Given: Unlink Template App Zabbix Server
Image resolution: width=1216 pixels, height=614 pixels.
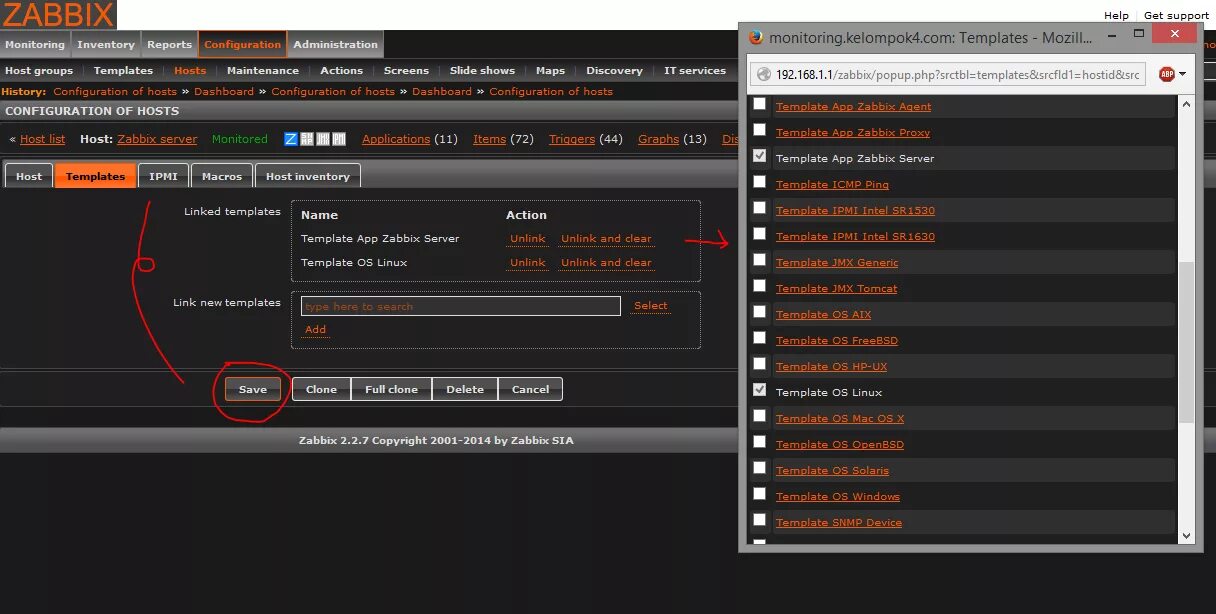Looking at the screenshot, I should [x=528, y=238].
